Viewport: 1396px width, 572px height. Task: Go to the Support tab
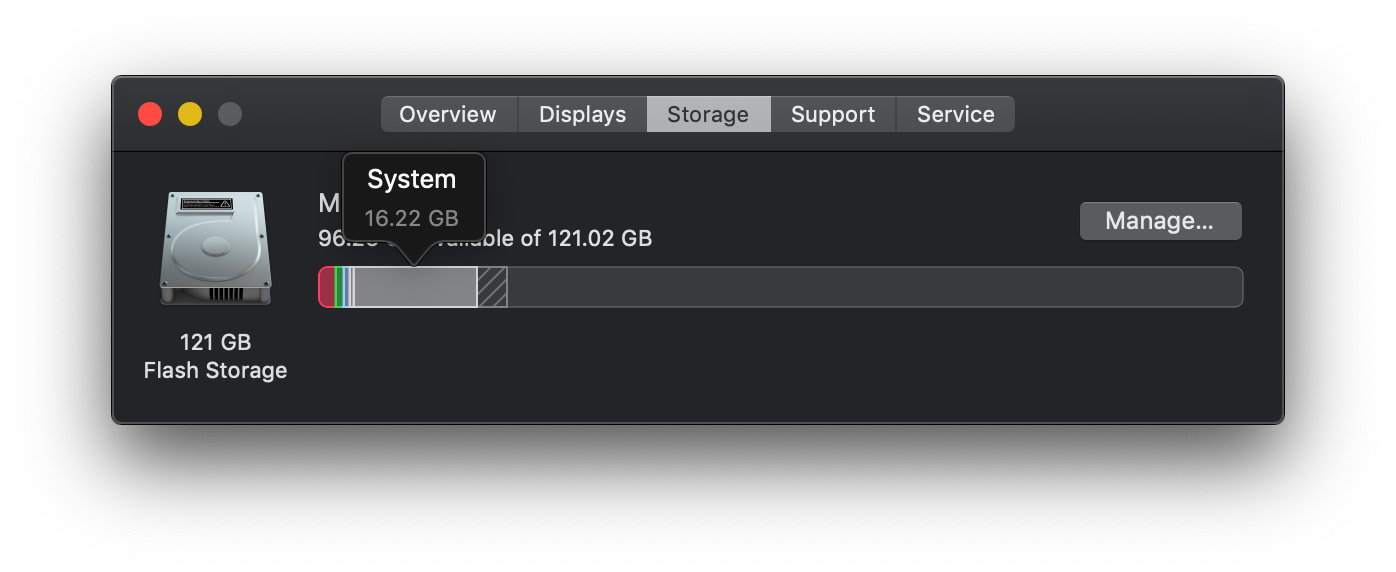point(833,114)
